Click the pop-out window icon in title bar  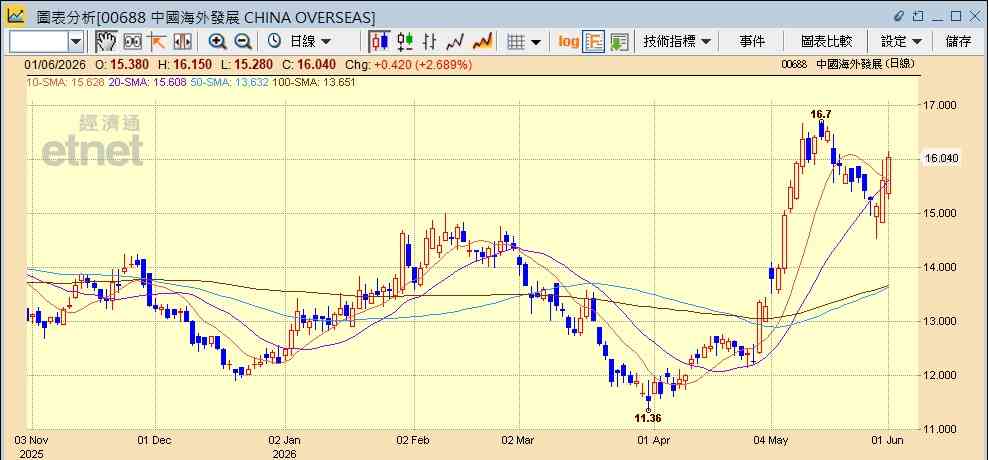[918, 16]
